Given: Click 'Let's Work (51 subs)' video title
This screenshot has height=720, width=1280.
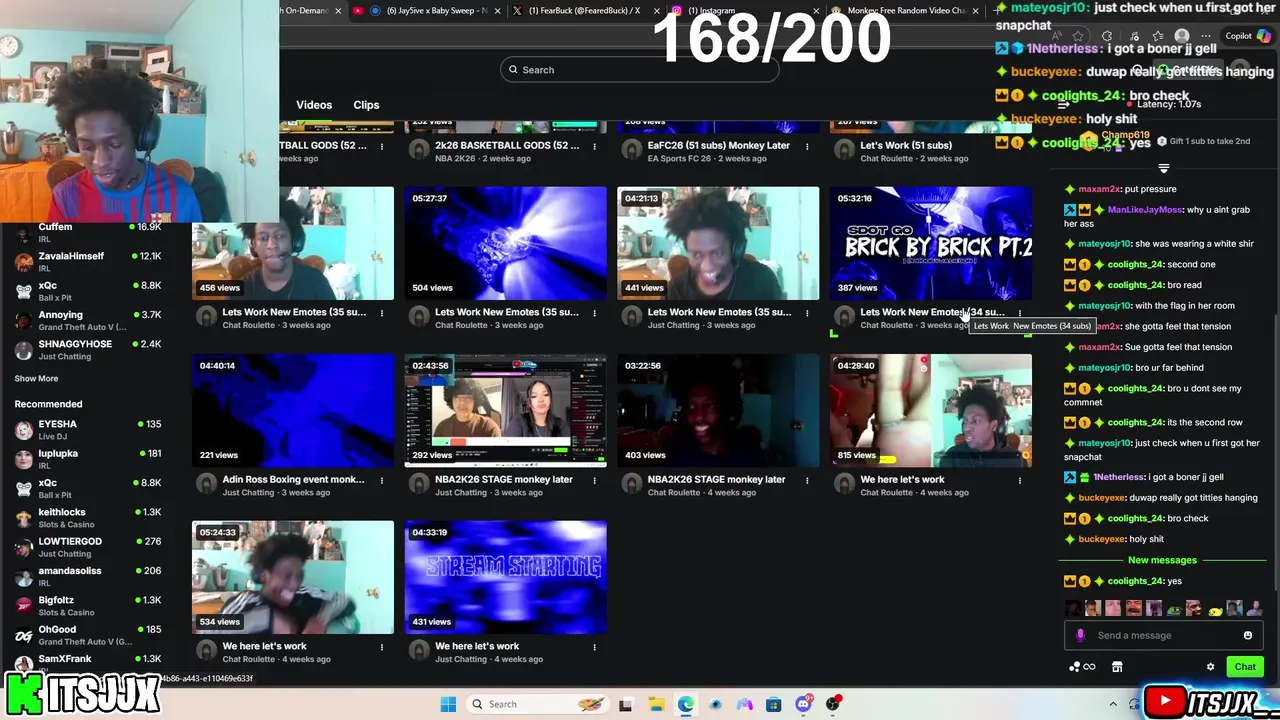Looking at the screenshot, I should click(906, 146).
